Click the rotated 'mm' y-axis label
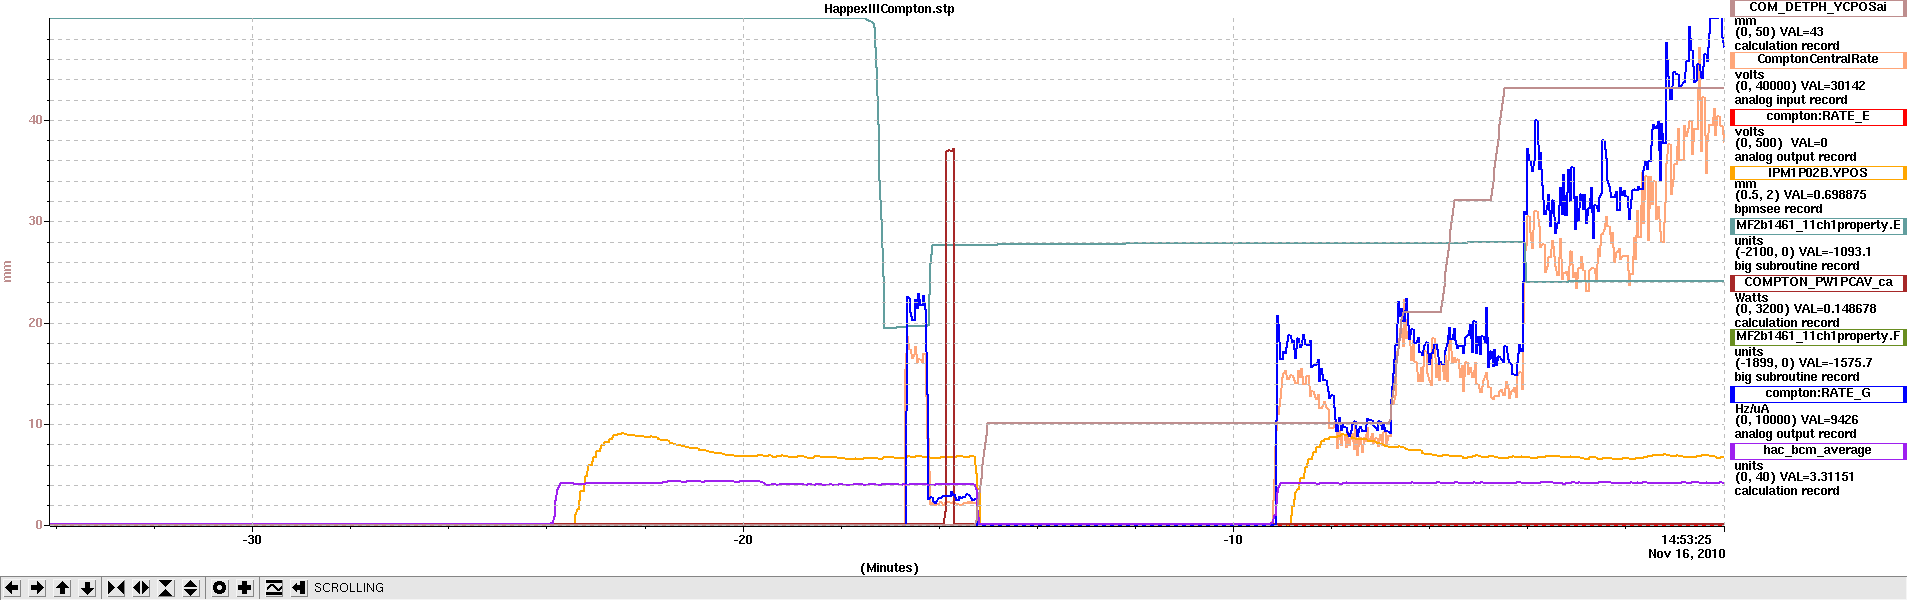Viewport: 1907px width, 600px height. point(8,271)
